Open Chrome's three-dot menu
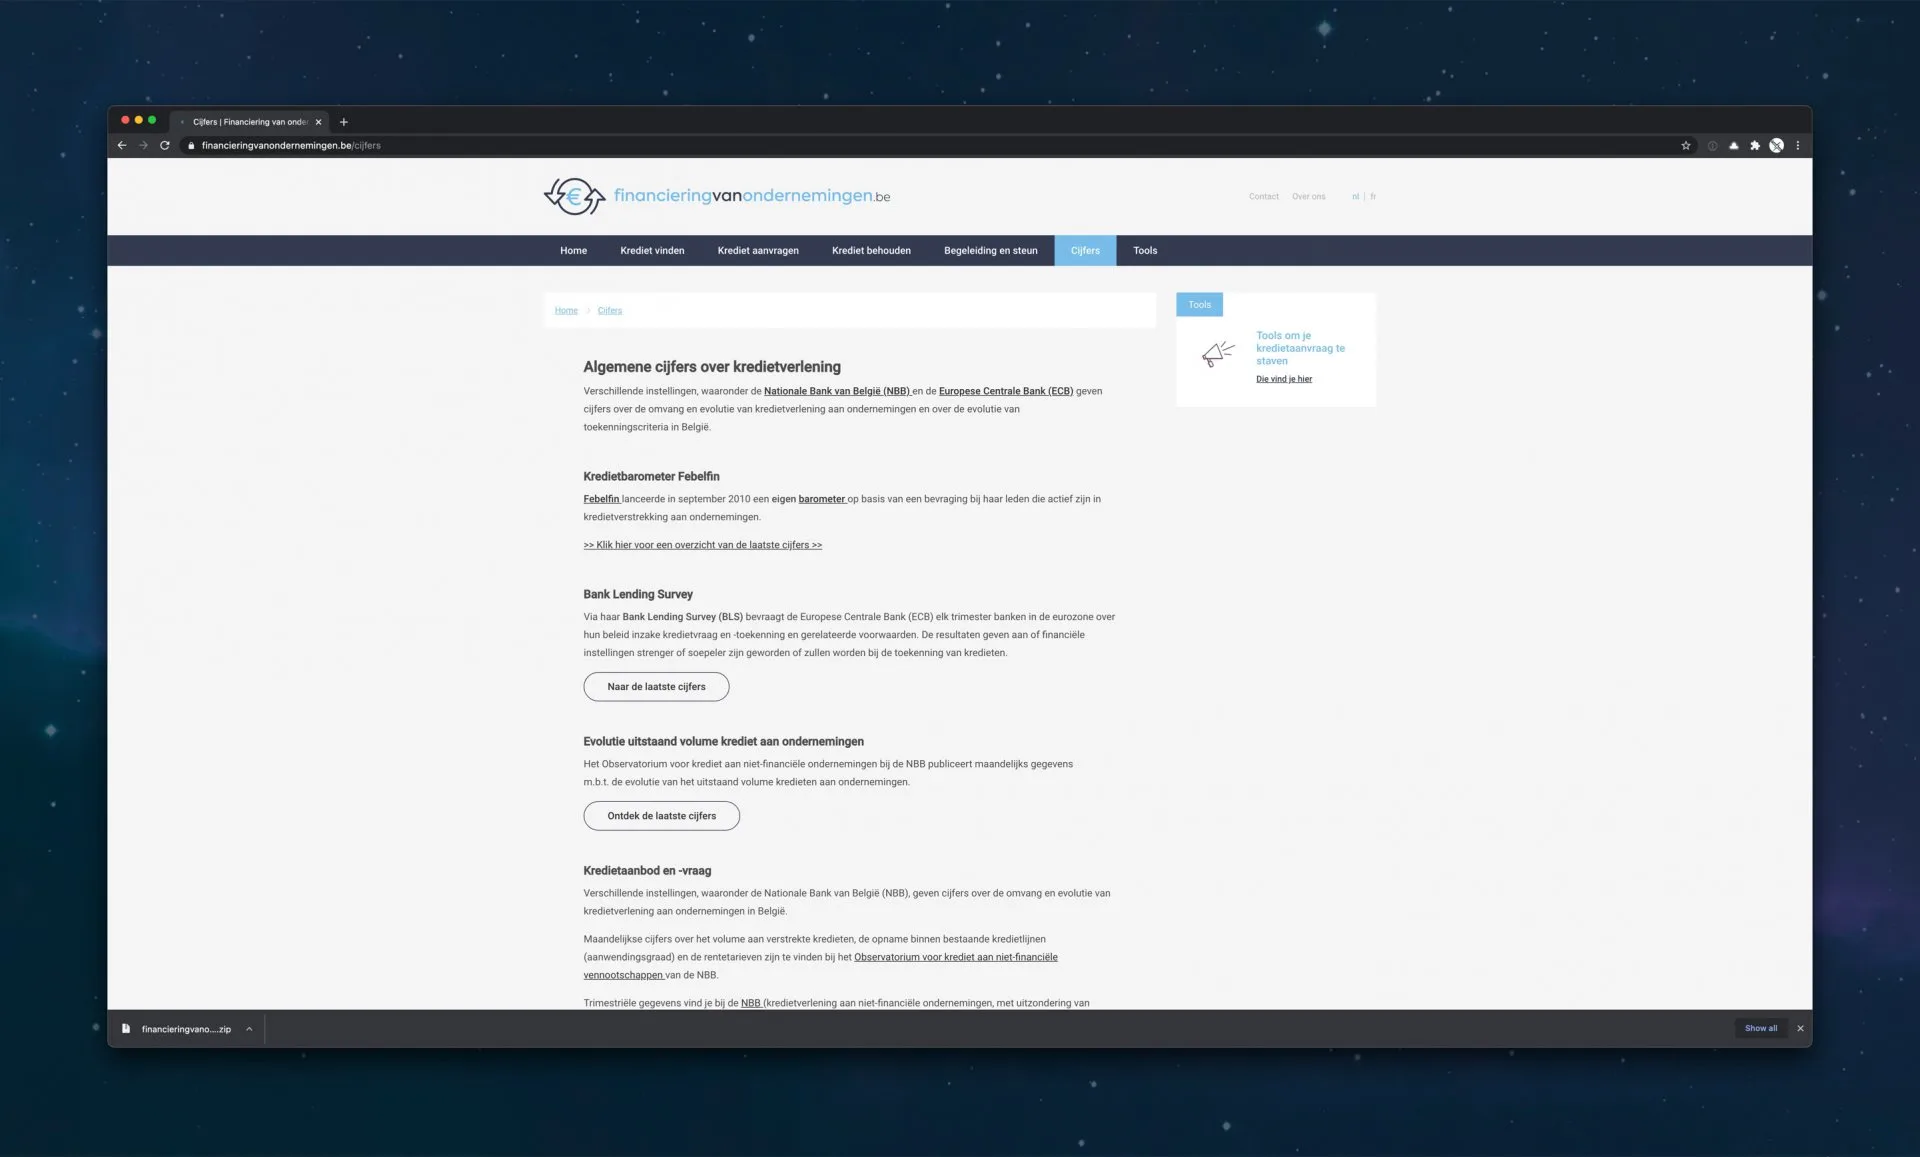 pyautogui.click(x=1798, y=145)
